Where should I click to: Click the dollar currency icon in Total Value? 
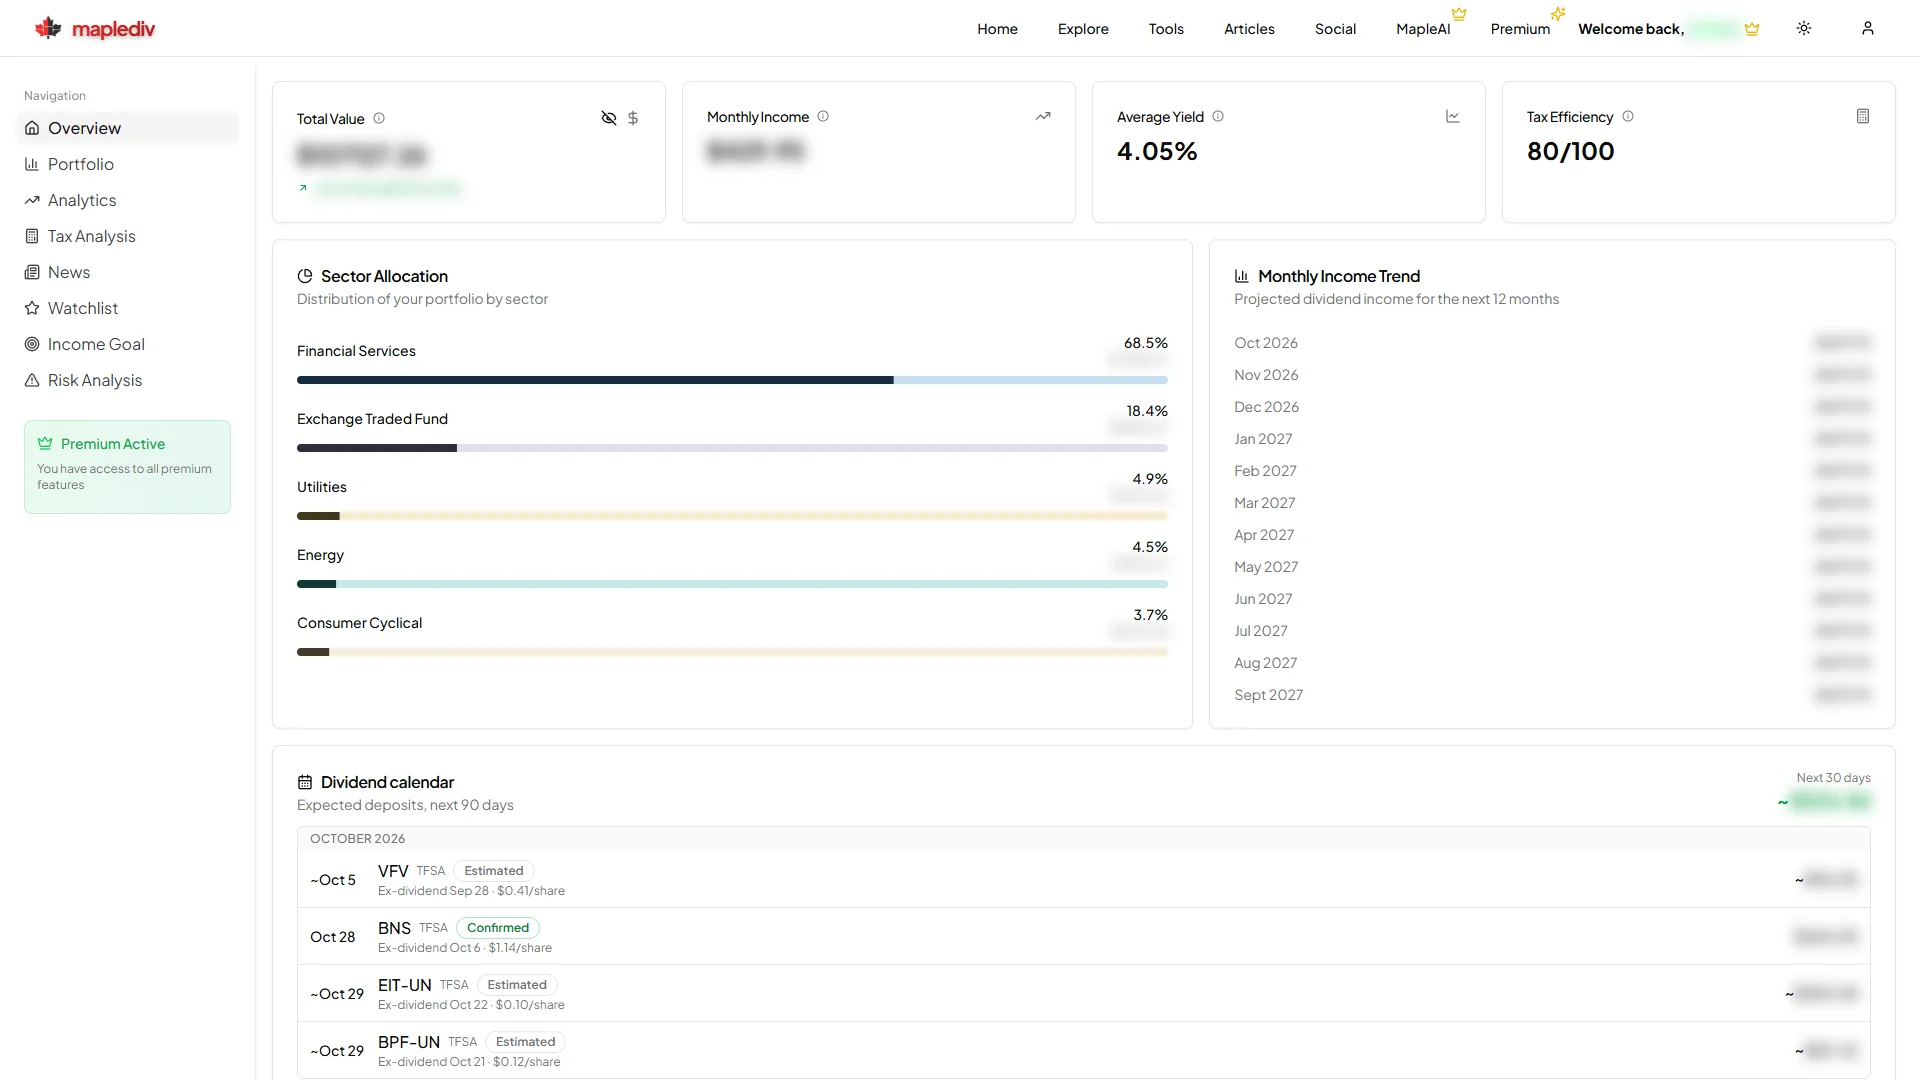click(633, 118)
